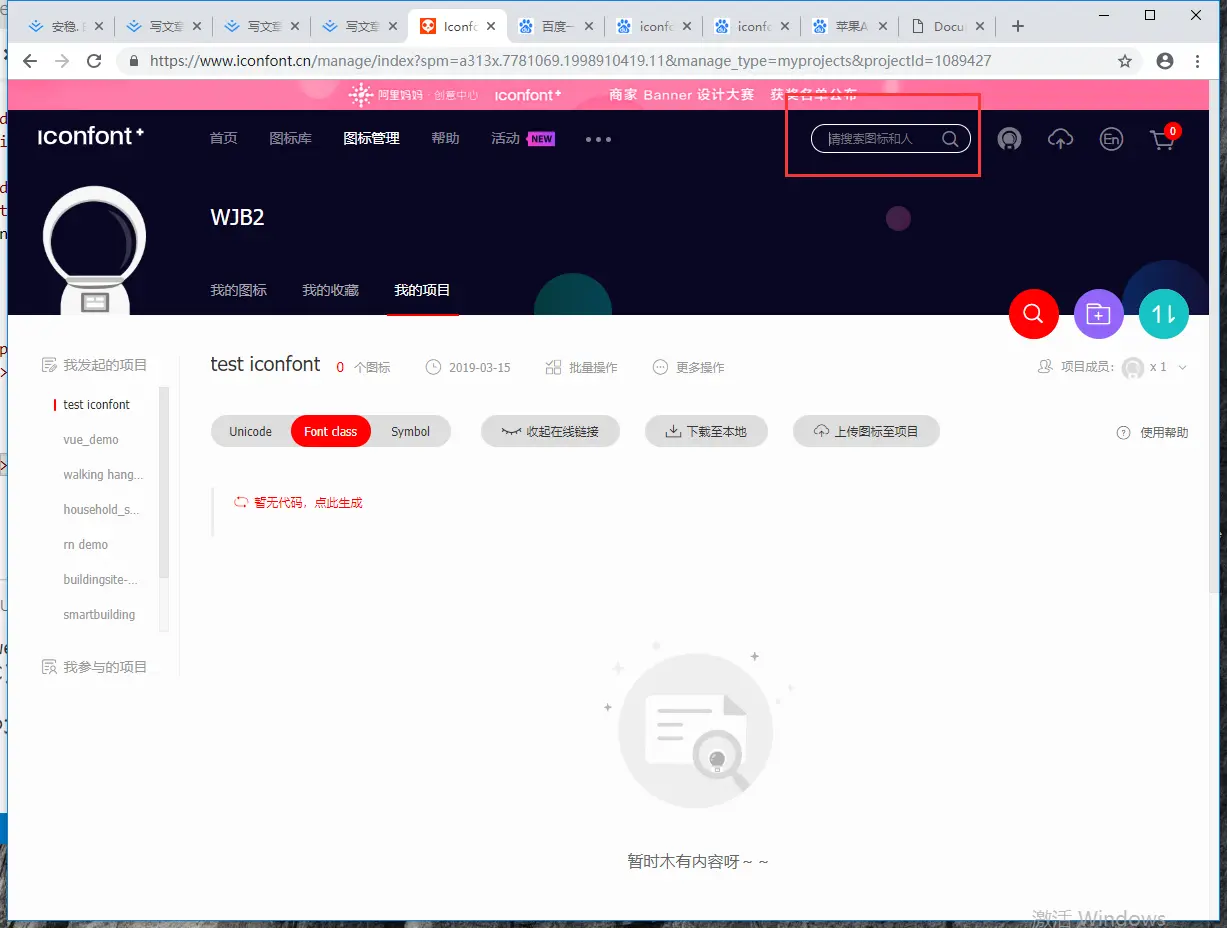Click the red round search button
The image size is (1227, 928).
coord(1034,314)
